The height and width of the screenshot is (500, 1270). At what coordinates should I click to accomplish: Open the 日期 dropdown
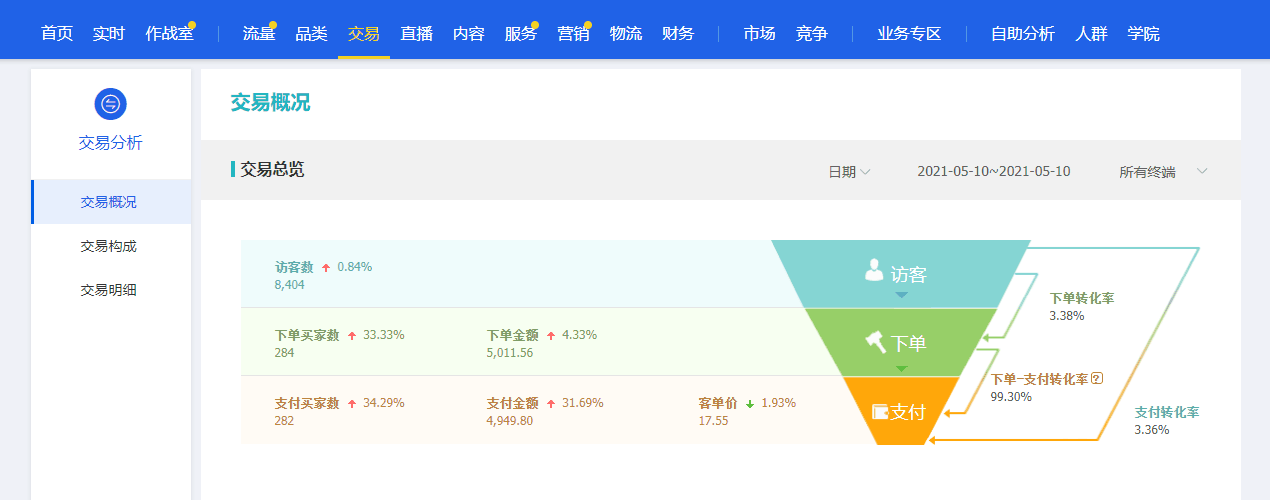[849, 172]
